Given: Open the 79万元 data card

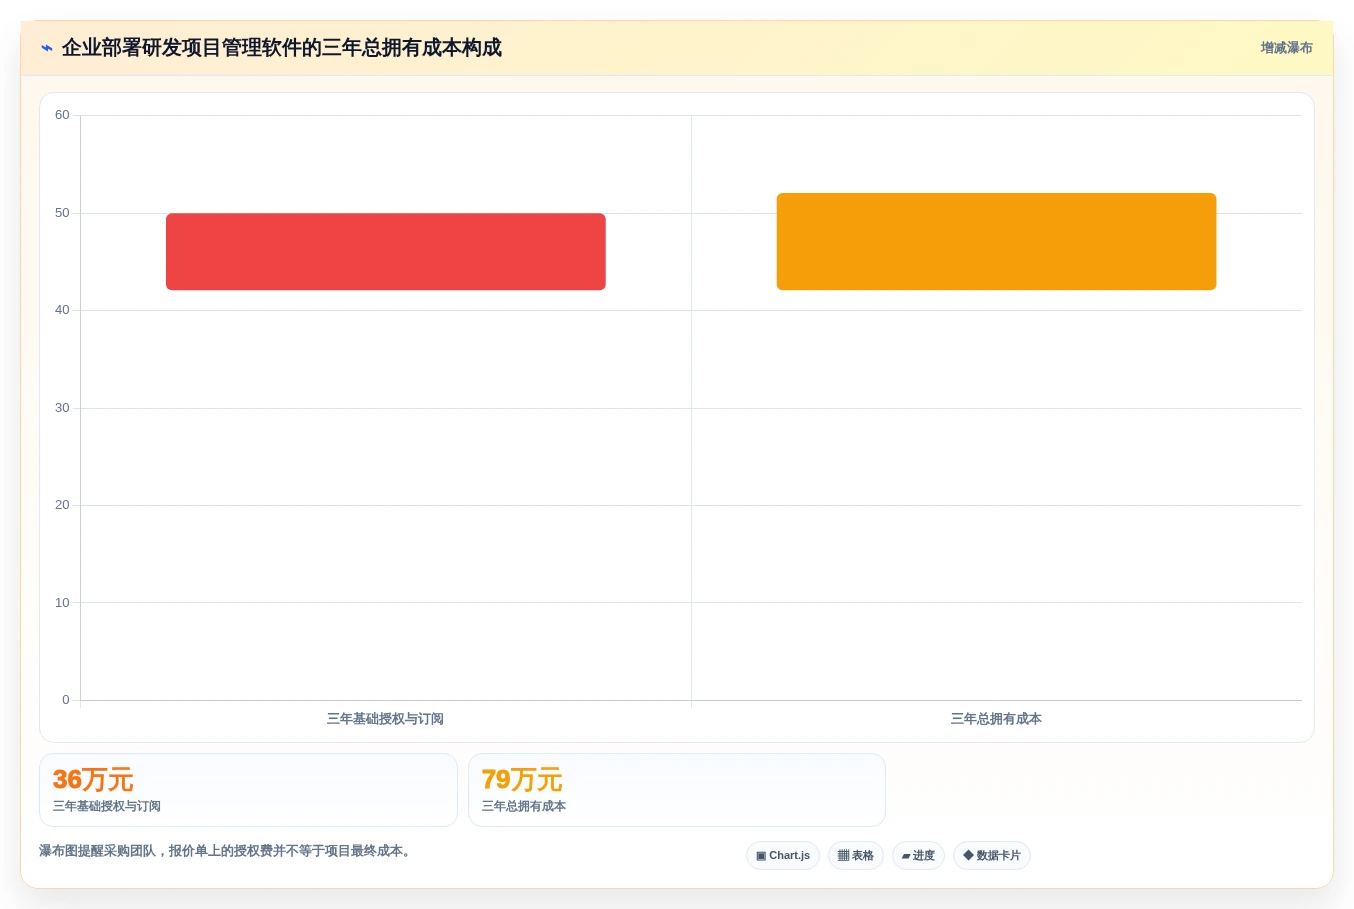Looking at the screenshot, I should pos(677,790).
